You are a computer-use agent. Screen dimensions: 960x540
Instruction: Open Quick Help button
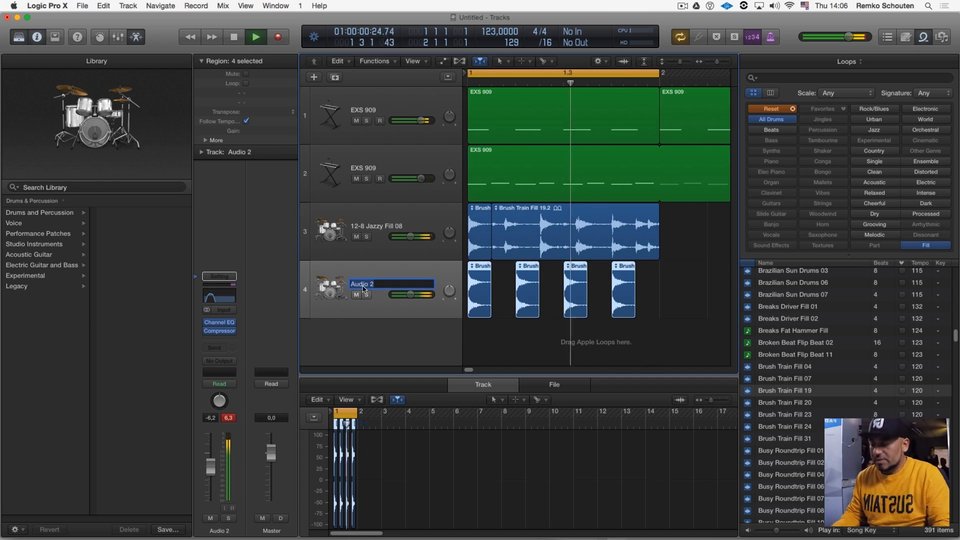(x=77, y=37)
